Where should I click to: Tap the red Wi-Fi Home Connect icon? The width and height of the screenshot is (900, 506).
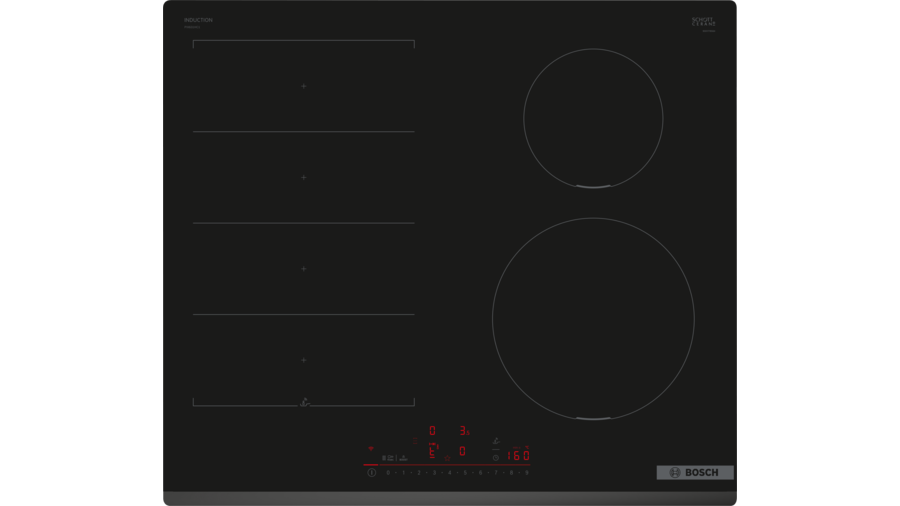pos(371,449)
